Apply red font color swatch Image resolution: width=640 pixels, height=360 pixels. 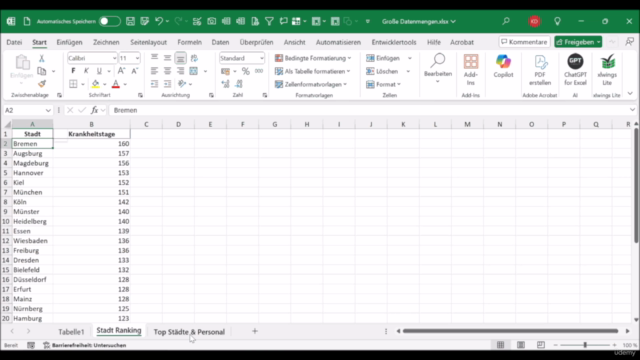tap(116, 84)
